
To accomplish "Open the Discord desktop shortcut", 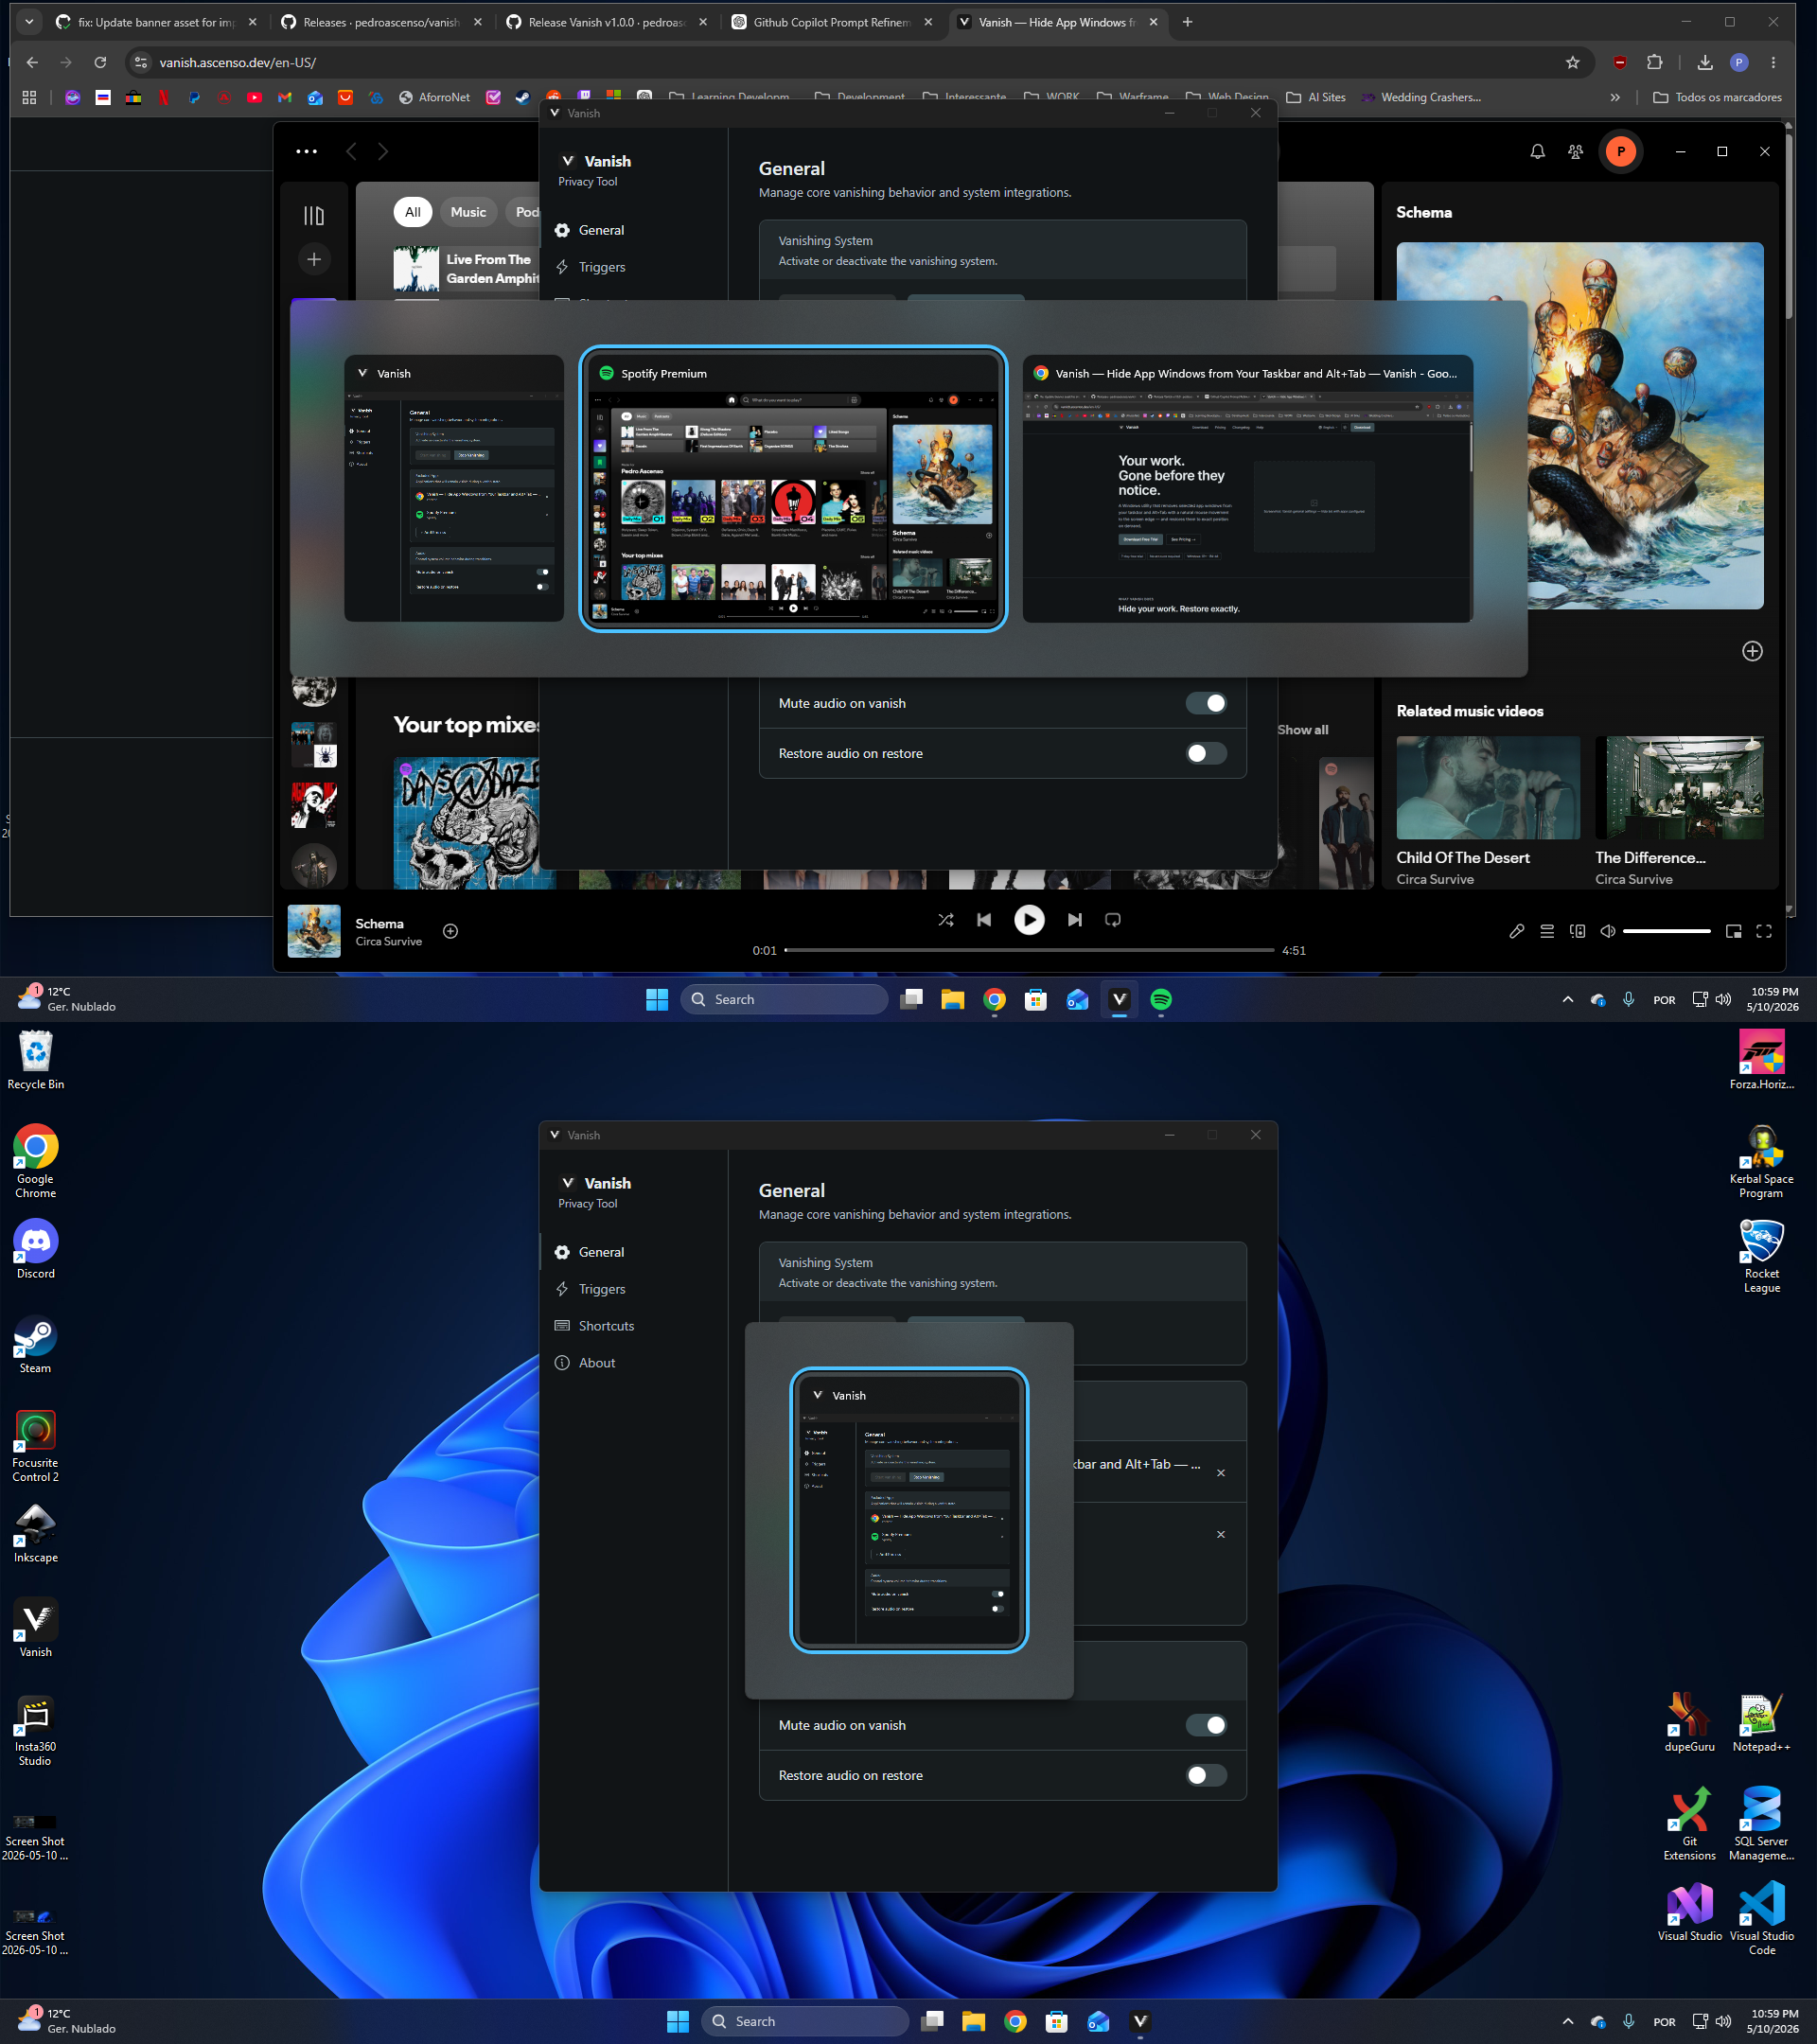I will pyautogui.click(x=36, y=1249).
